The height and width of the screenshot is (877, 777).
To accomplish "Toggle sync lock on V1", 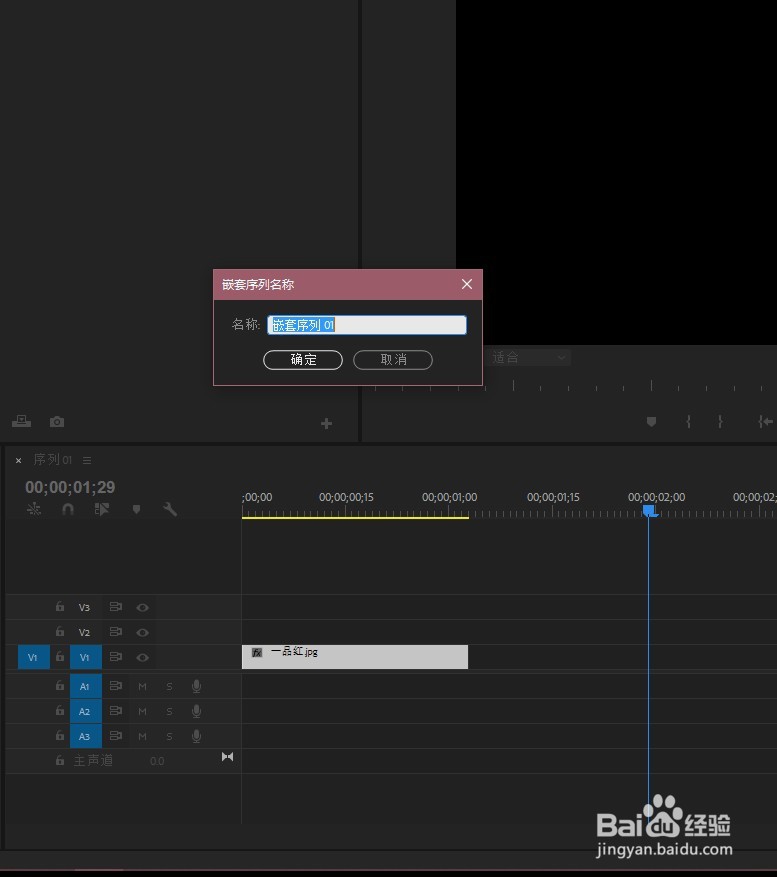I will (x=116, y=657).
